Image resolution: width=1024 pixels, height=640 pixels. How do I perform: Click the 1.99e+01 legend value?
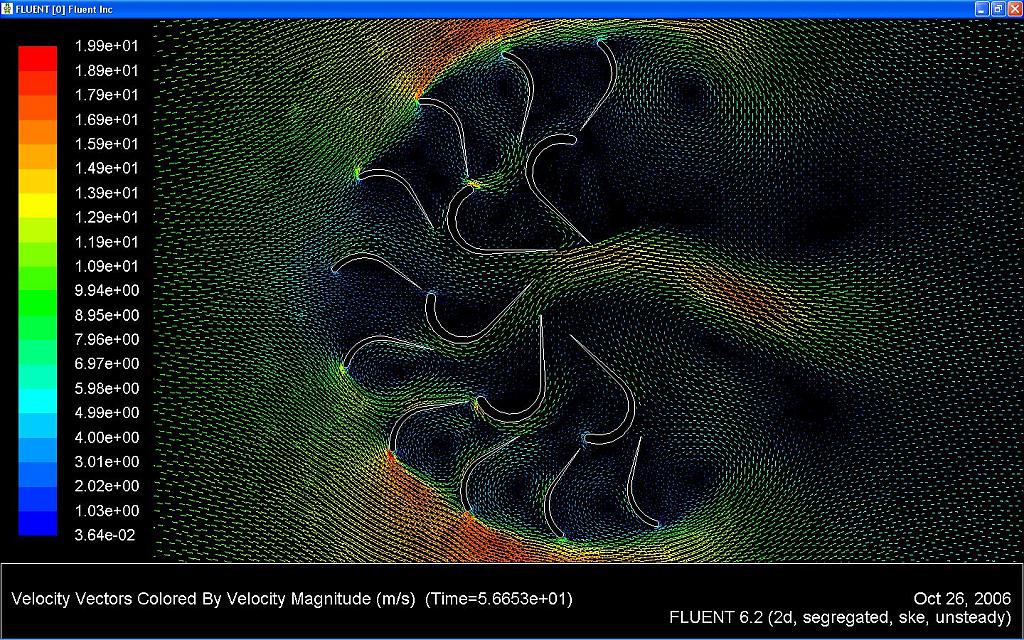click(106, 46)
